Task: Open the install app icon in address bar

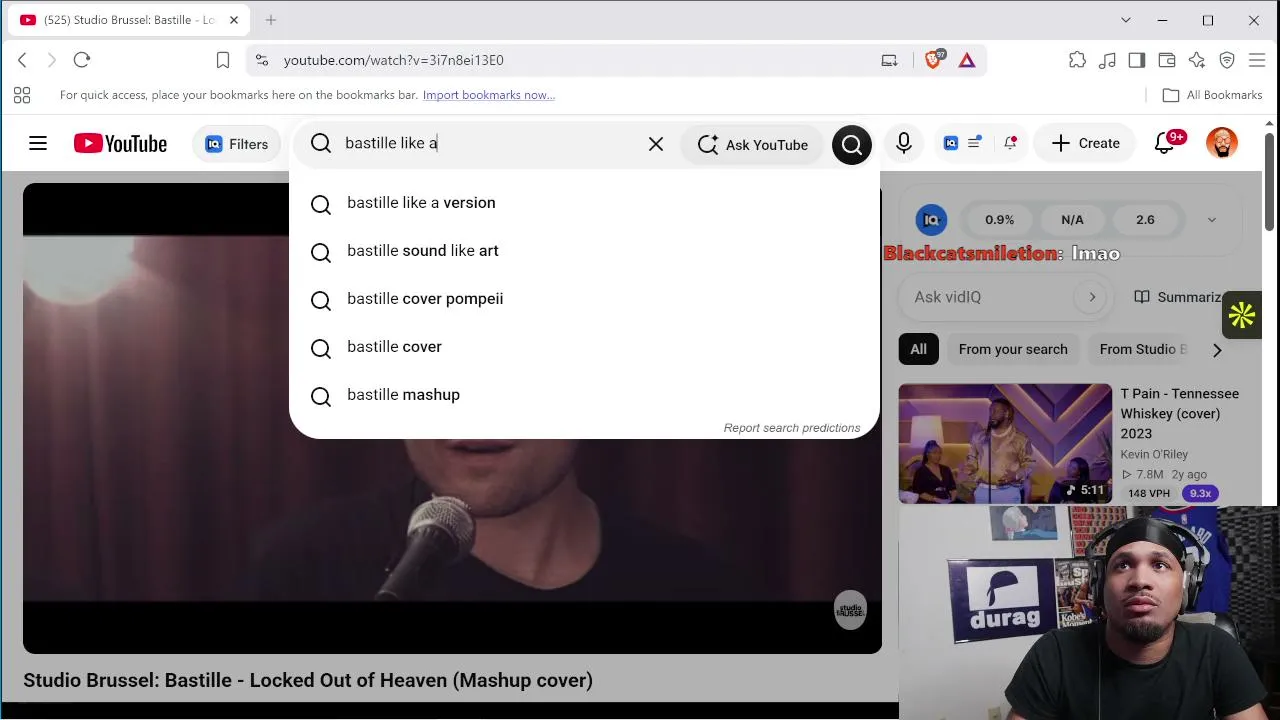Action: [889, 60]
